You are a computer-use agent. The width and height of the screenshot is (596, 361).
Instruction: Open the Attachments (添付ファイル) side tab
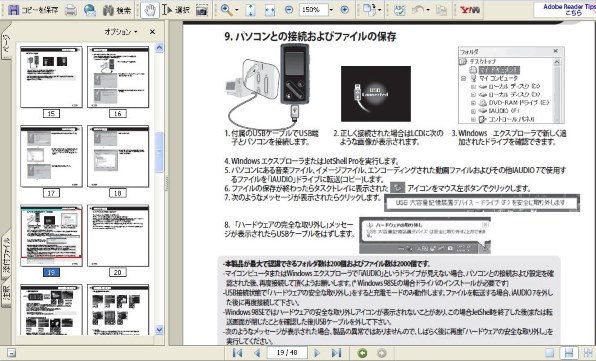[6, 256]
